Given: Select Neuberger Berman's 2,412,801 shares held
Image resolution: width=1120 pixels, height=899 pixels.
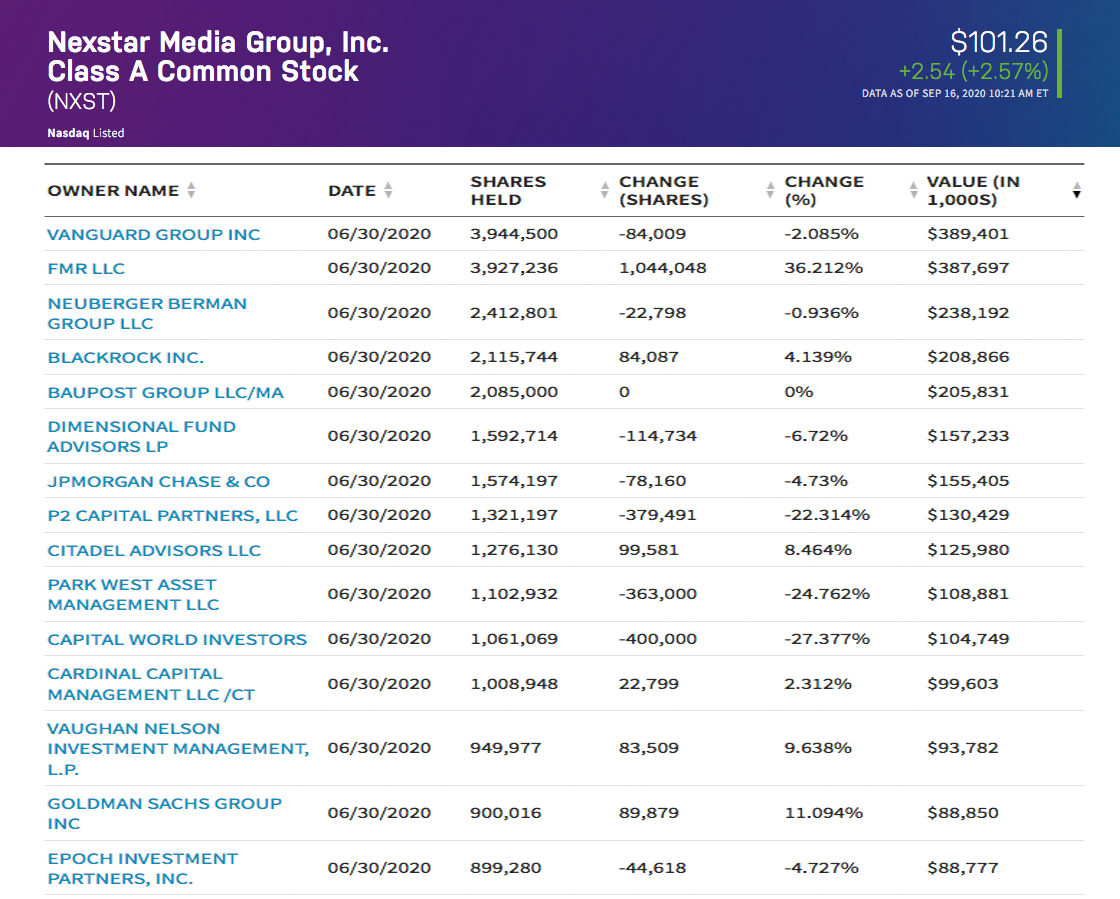Looking at the screenshot, I should 514,313.
